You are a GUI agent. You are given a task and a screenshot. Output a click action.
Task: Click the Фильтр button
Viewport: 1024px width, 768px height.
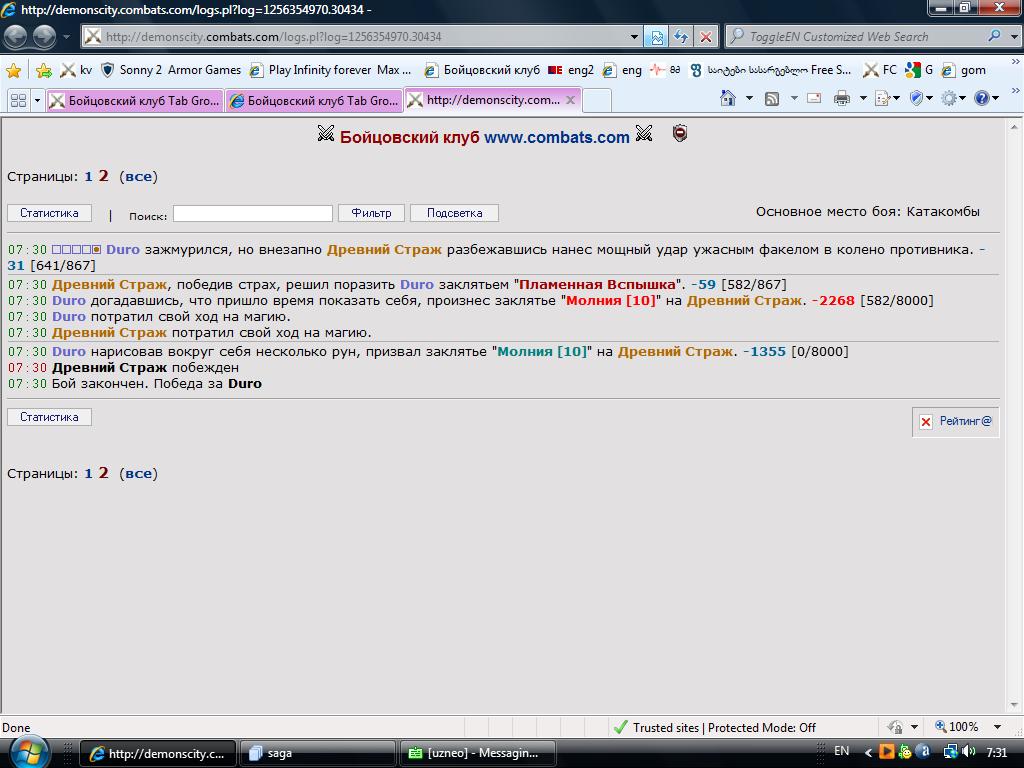click(x=372, y=213)
